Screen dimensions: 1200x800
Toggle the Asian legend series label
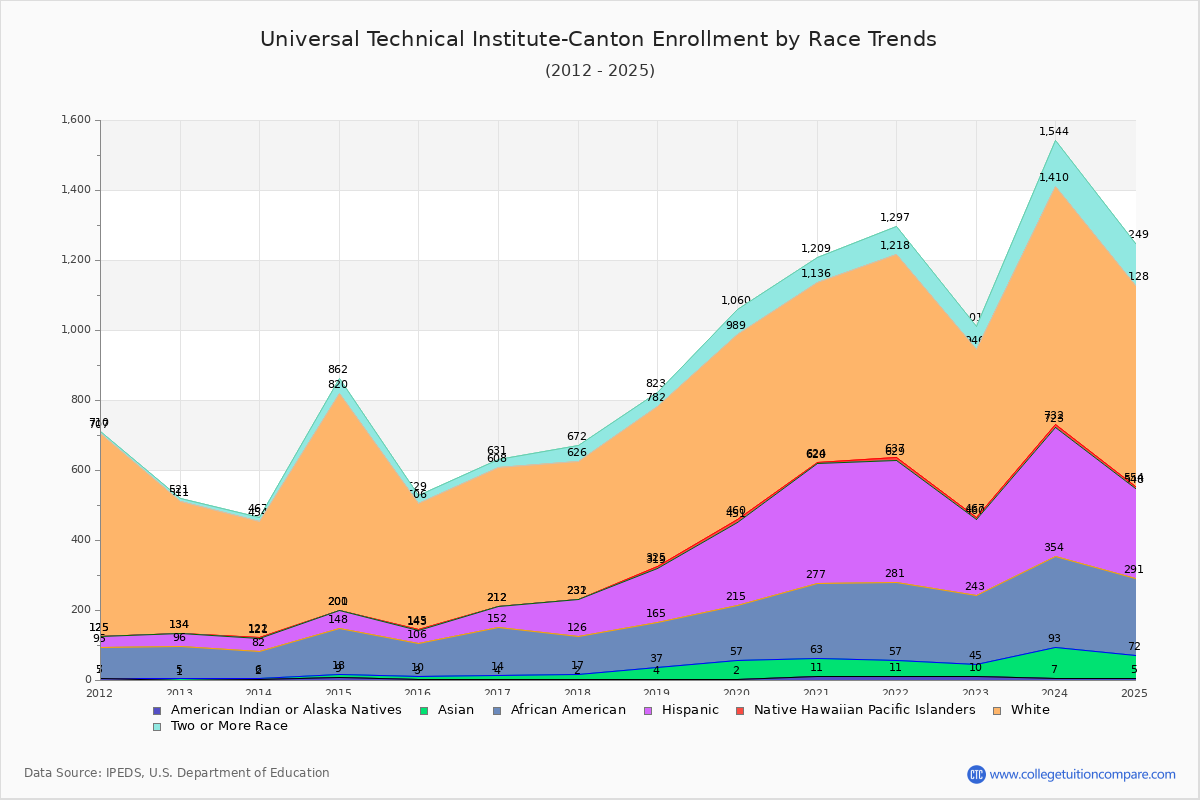click(x=455, y=710)
